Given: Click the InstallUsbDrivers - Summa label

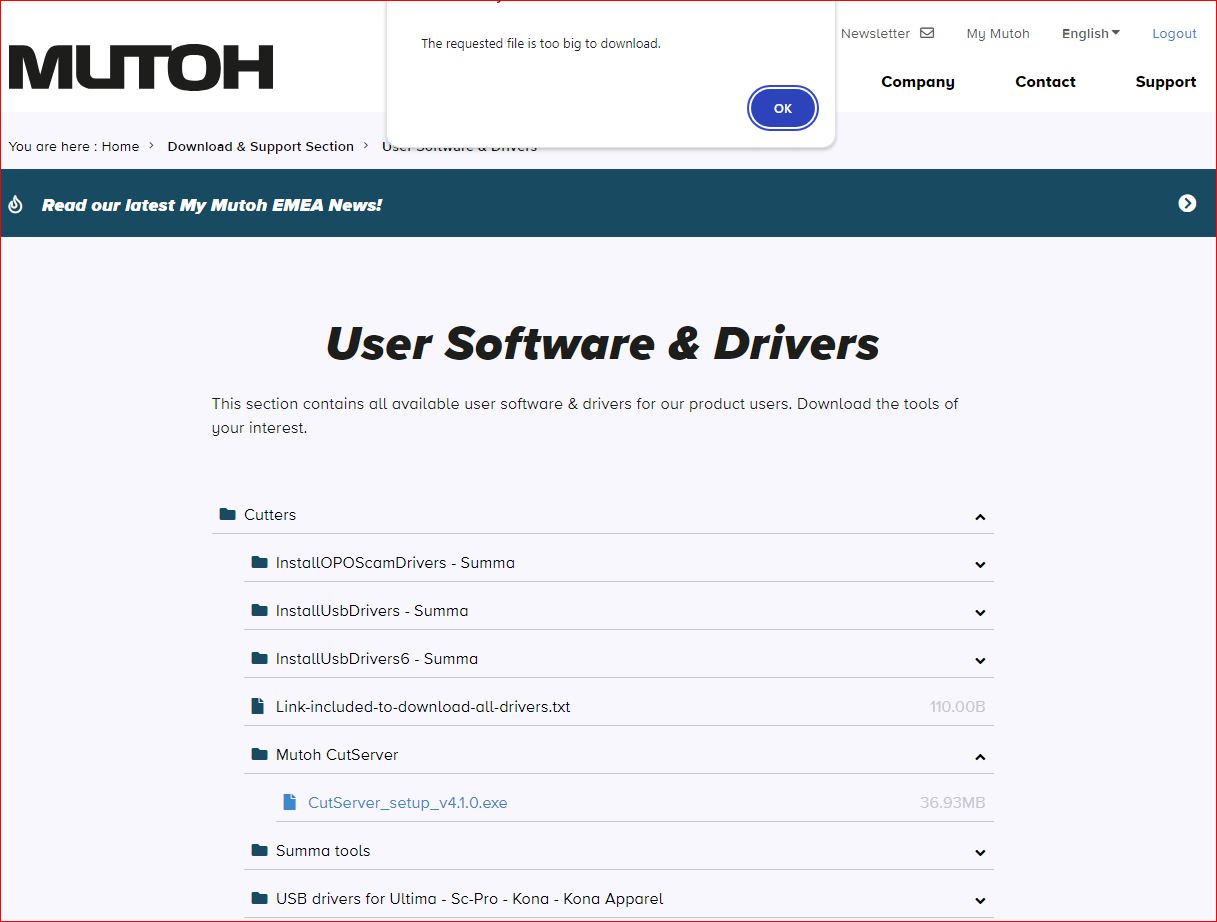Looking at the screenshot, I should tap(372, 610).
